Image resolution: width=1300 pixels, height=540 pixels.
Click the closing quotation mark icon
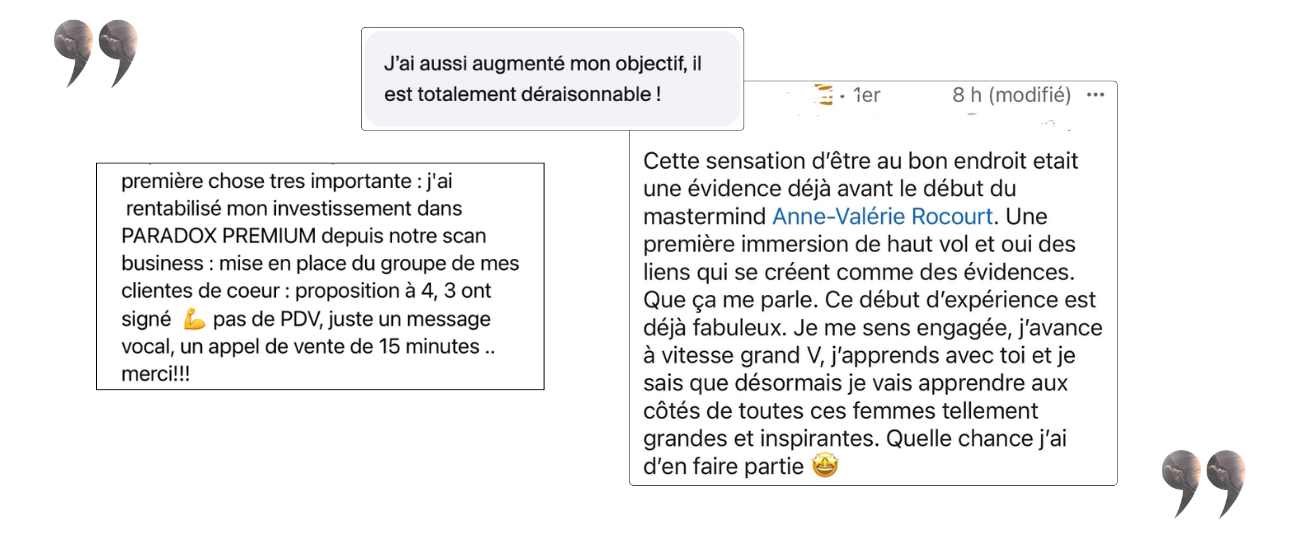coord(1204,484)
